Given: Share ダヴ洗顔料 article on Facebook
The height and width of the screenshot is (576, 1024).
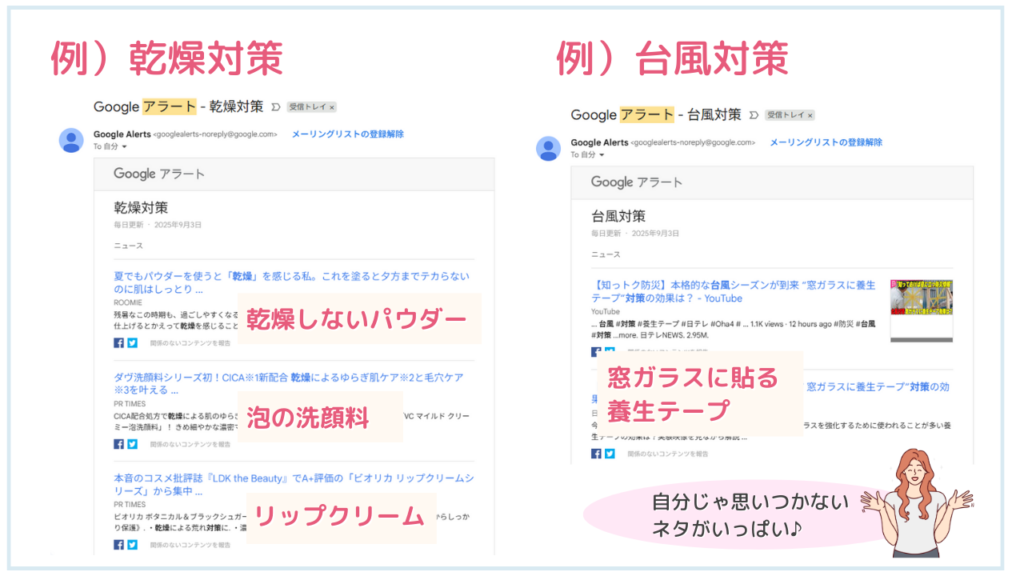Looking at the screenshot, I should click(x=119, y=444).
